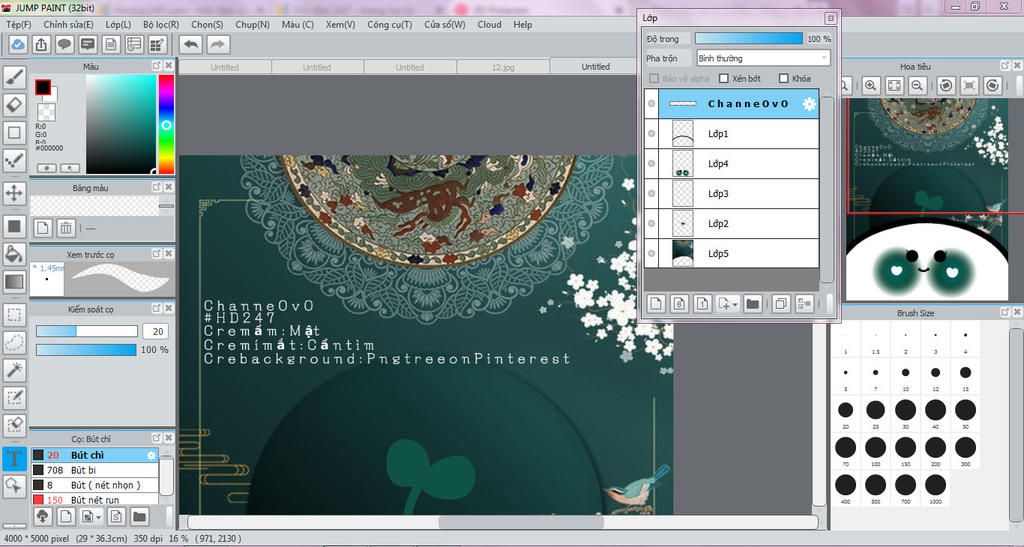1024x547 pixels.
Task: Open the Cloud menu
Action: [x=489, y=24]
